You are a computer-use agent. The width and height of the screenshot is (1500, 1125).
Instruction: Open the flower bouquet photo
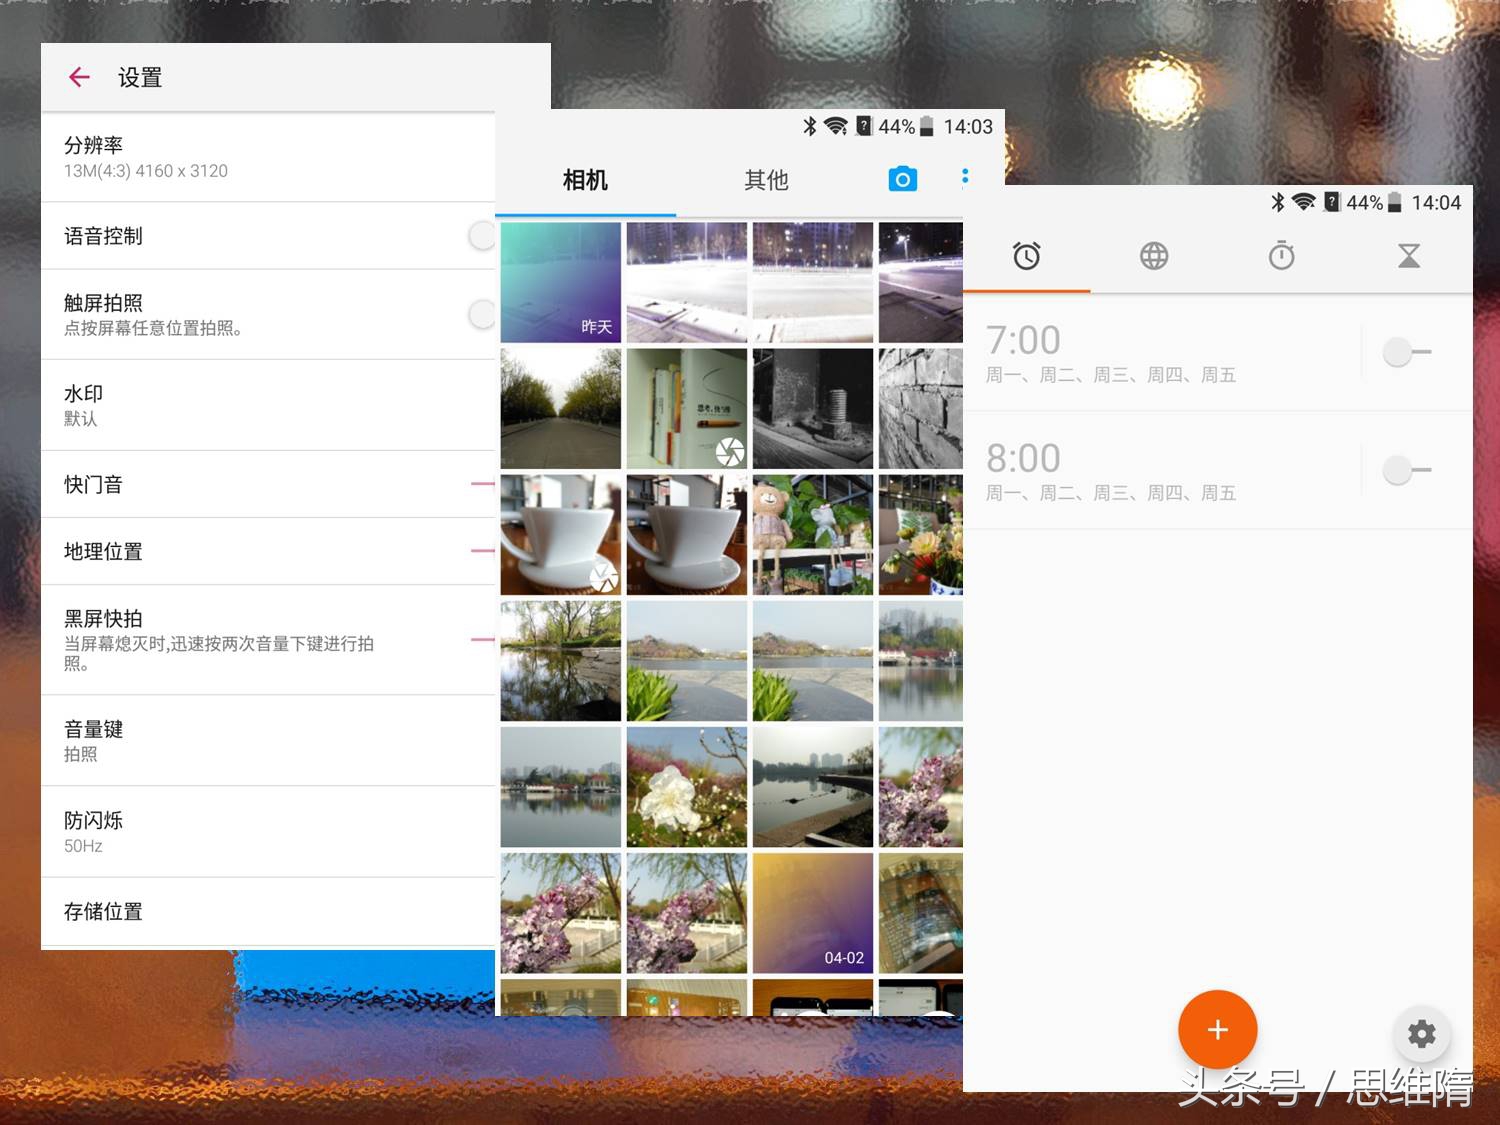click(x=921, y=535)
